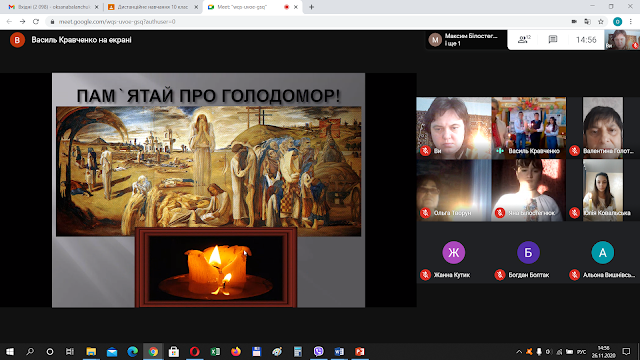Click the lock site-info icon
The width and height of the screenshot is (640, 360).
52,22
